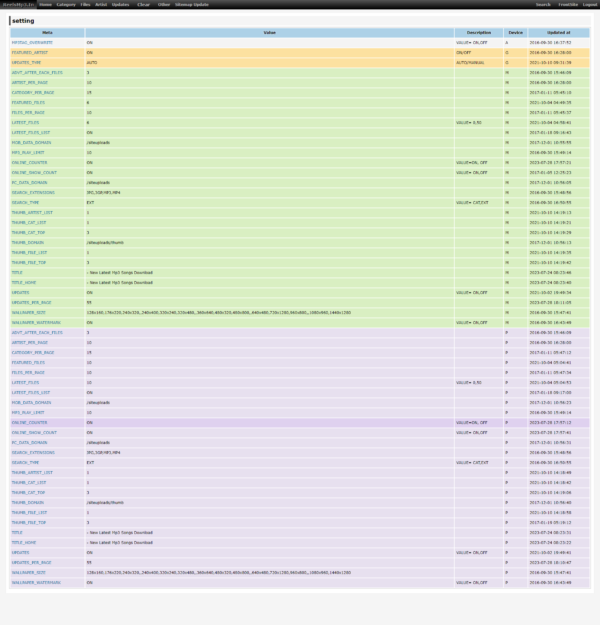600x625 pixels.
Task: Open the Clear menu
Action: (x=144, y=4)
